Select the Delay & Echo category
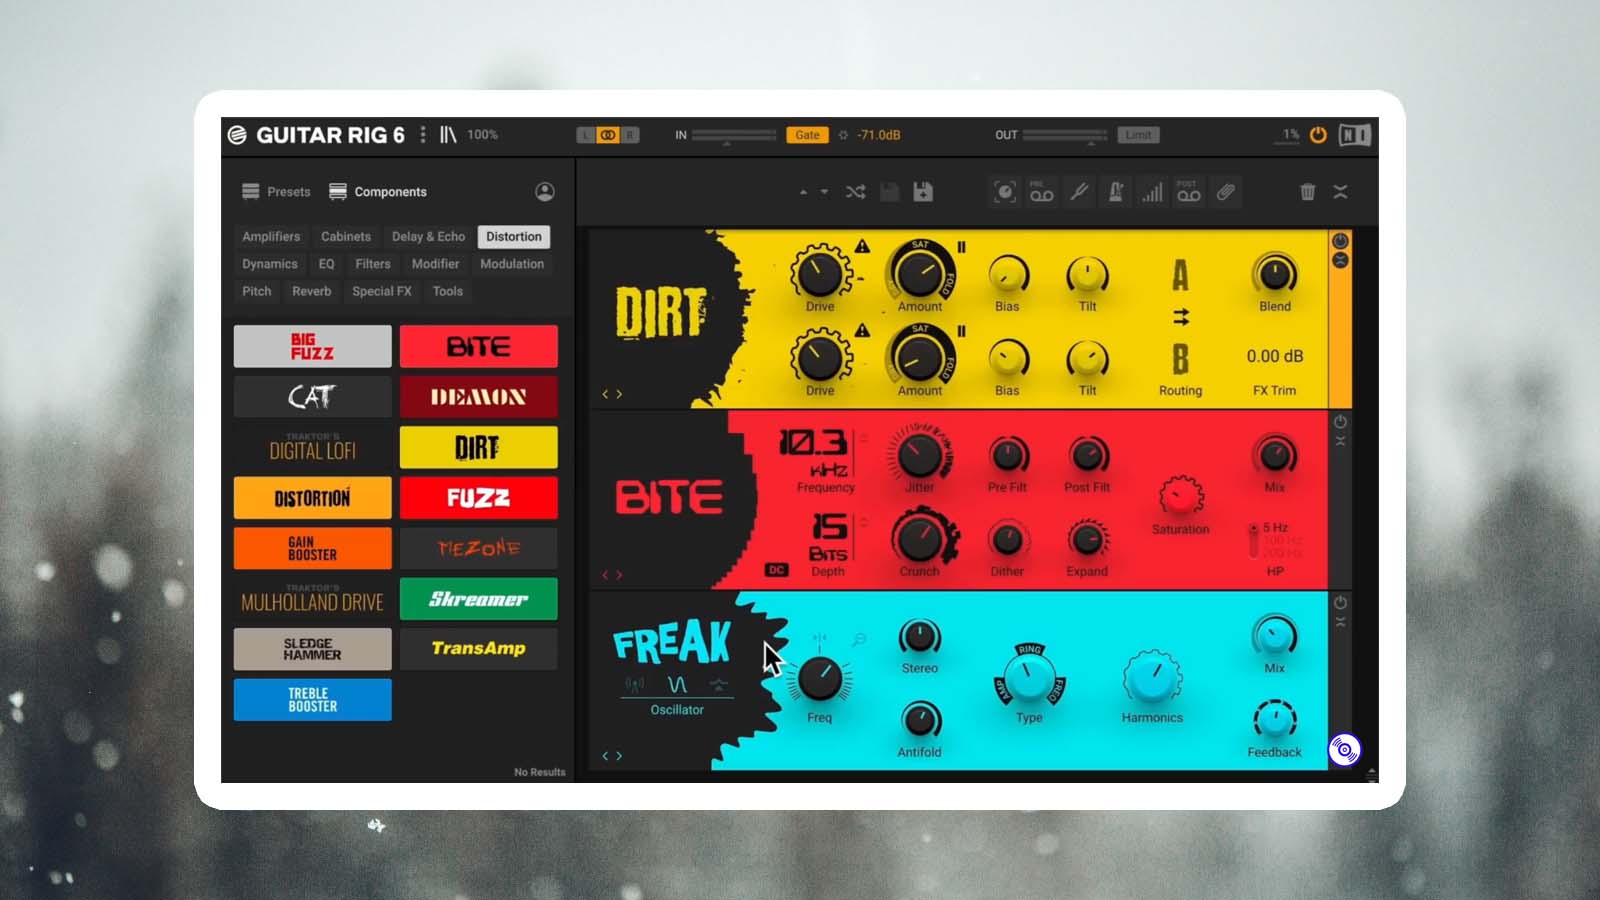Image resolution: width=1600 pixels, height=900 pixels. click(x=428, y=237)
